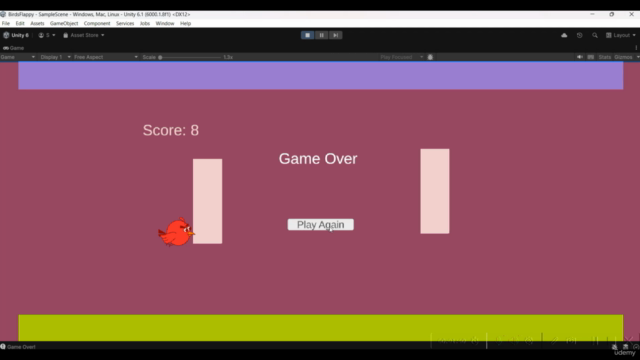This screenshot has width=640, height=360.
Task: Pause the running game
Action: pos(322,35)
